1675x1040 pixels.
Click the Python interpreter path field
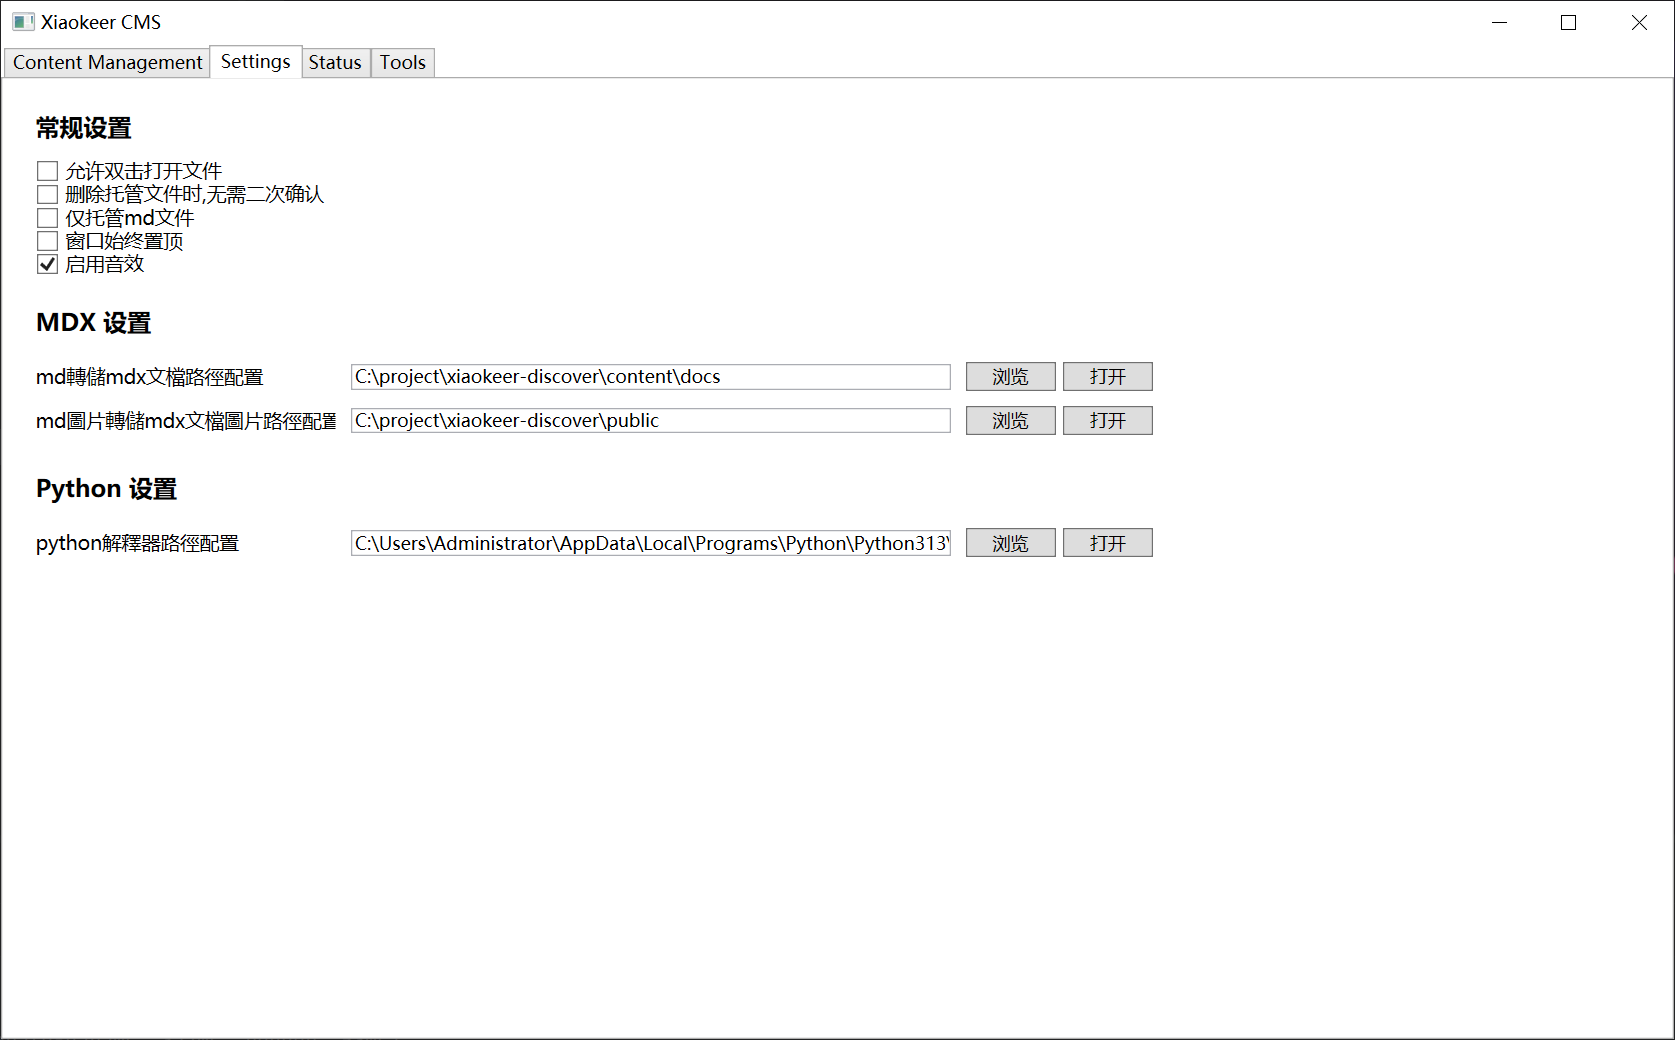(650, 543)
